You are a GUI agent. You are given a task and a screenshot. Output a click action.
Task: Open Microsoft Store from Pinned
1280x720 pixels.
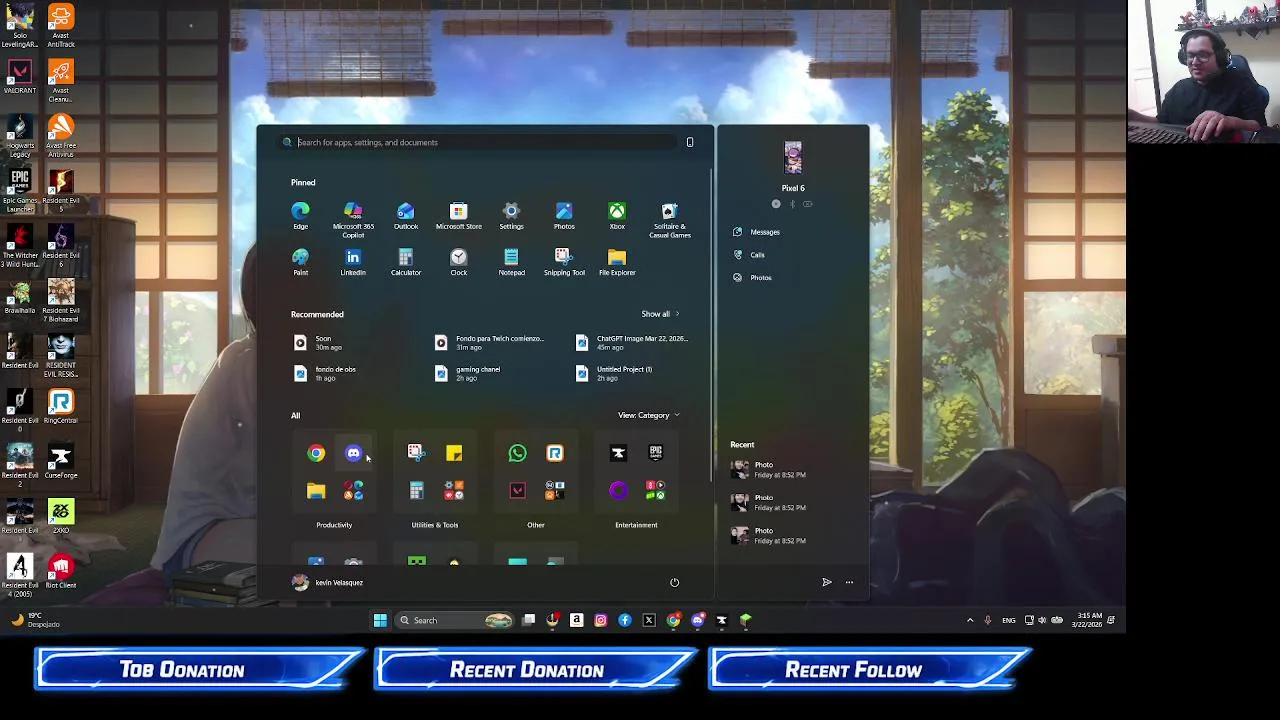(x=458, y=215)
